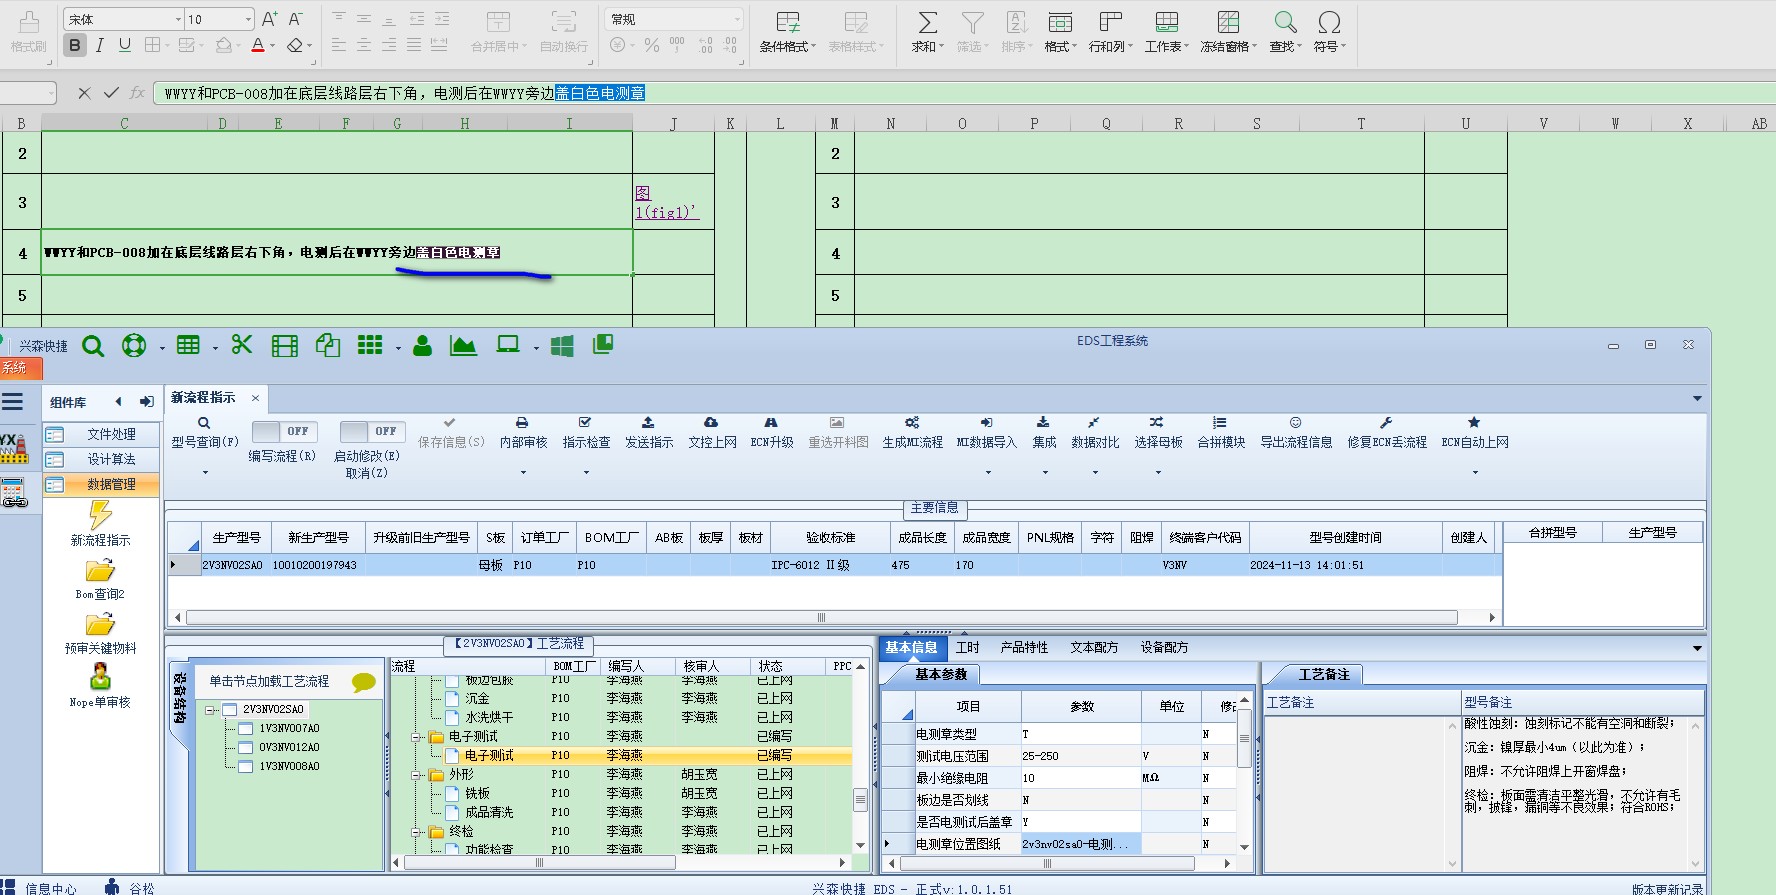Click 文控上网 cloud upload icon
Screen dimensions: 1776x895
pyautogui.click(x=711, y=423)
